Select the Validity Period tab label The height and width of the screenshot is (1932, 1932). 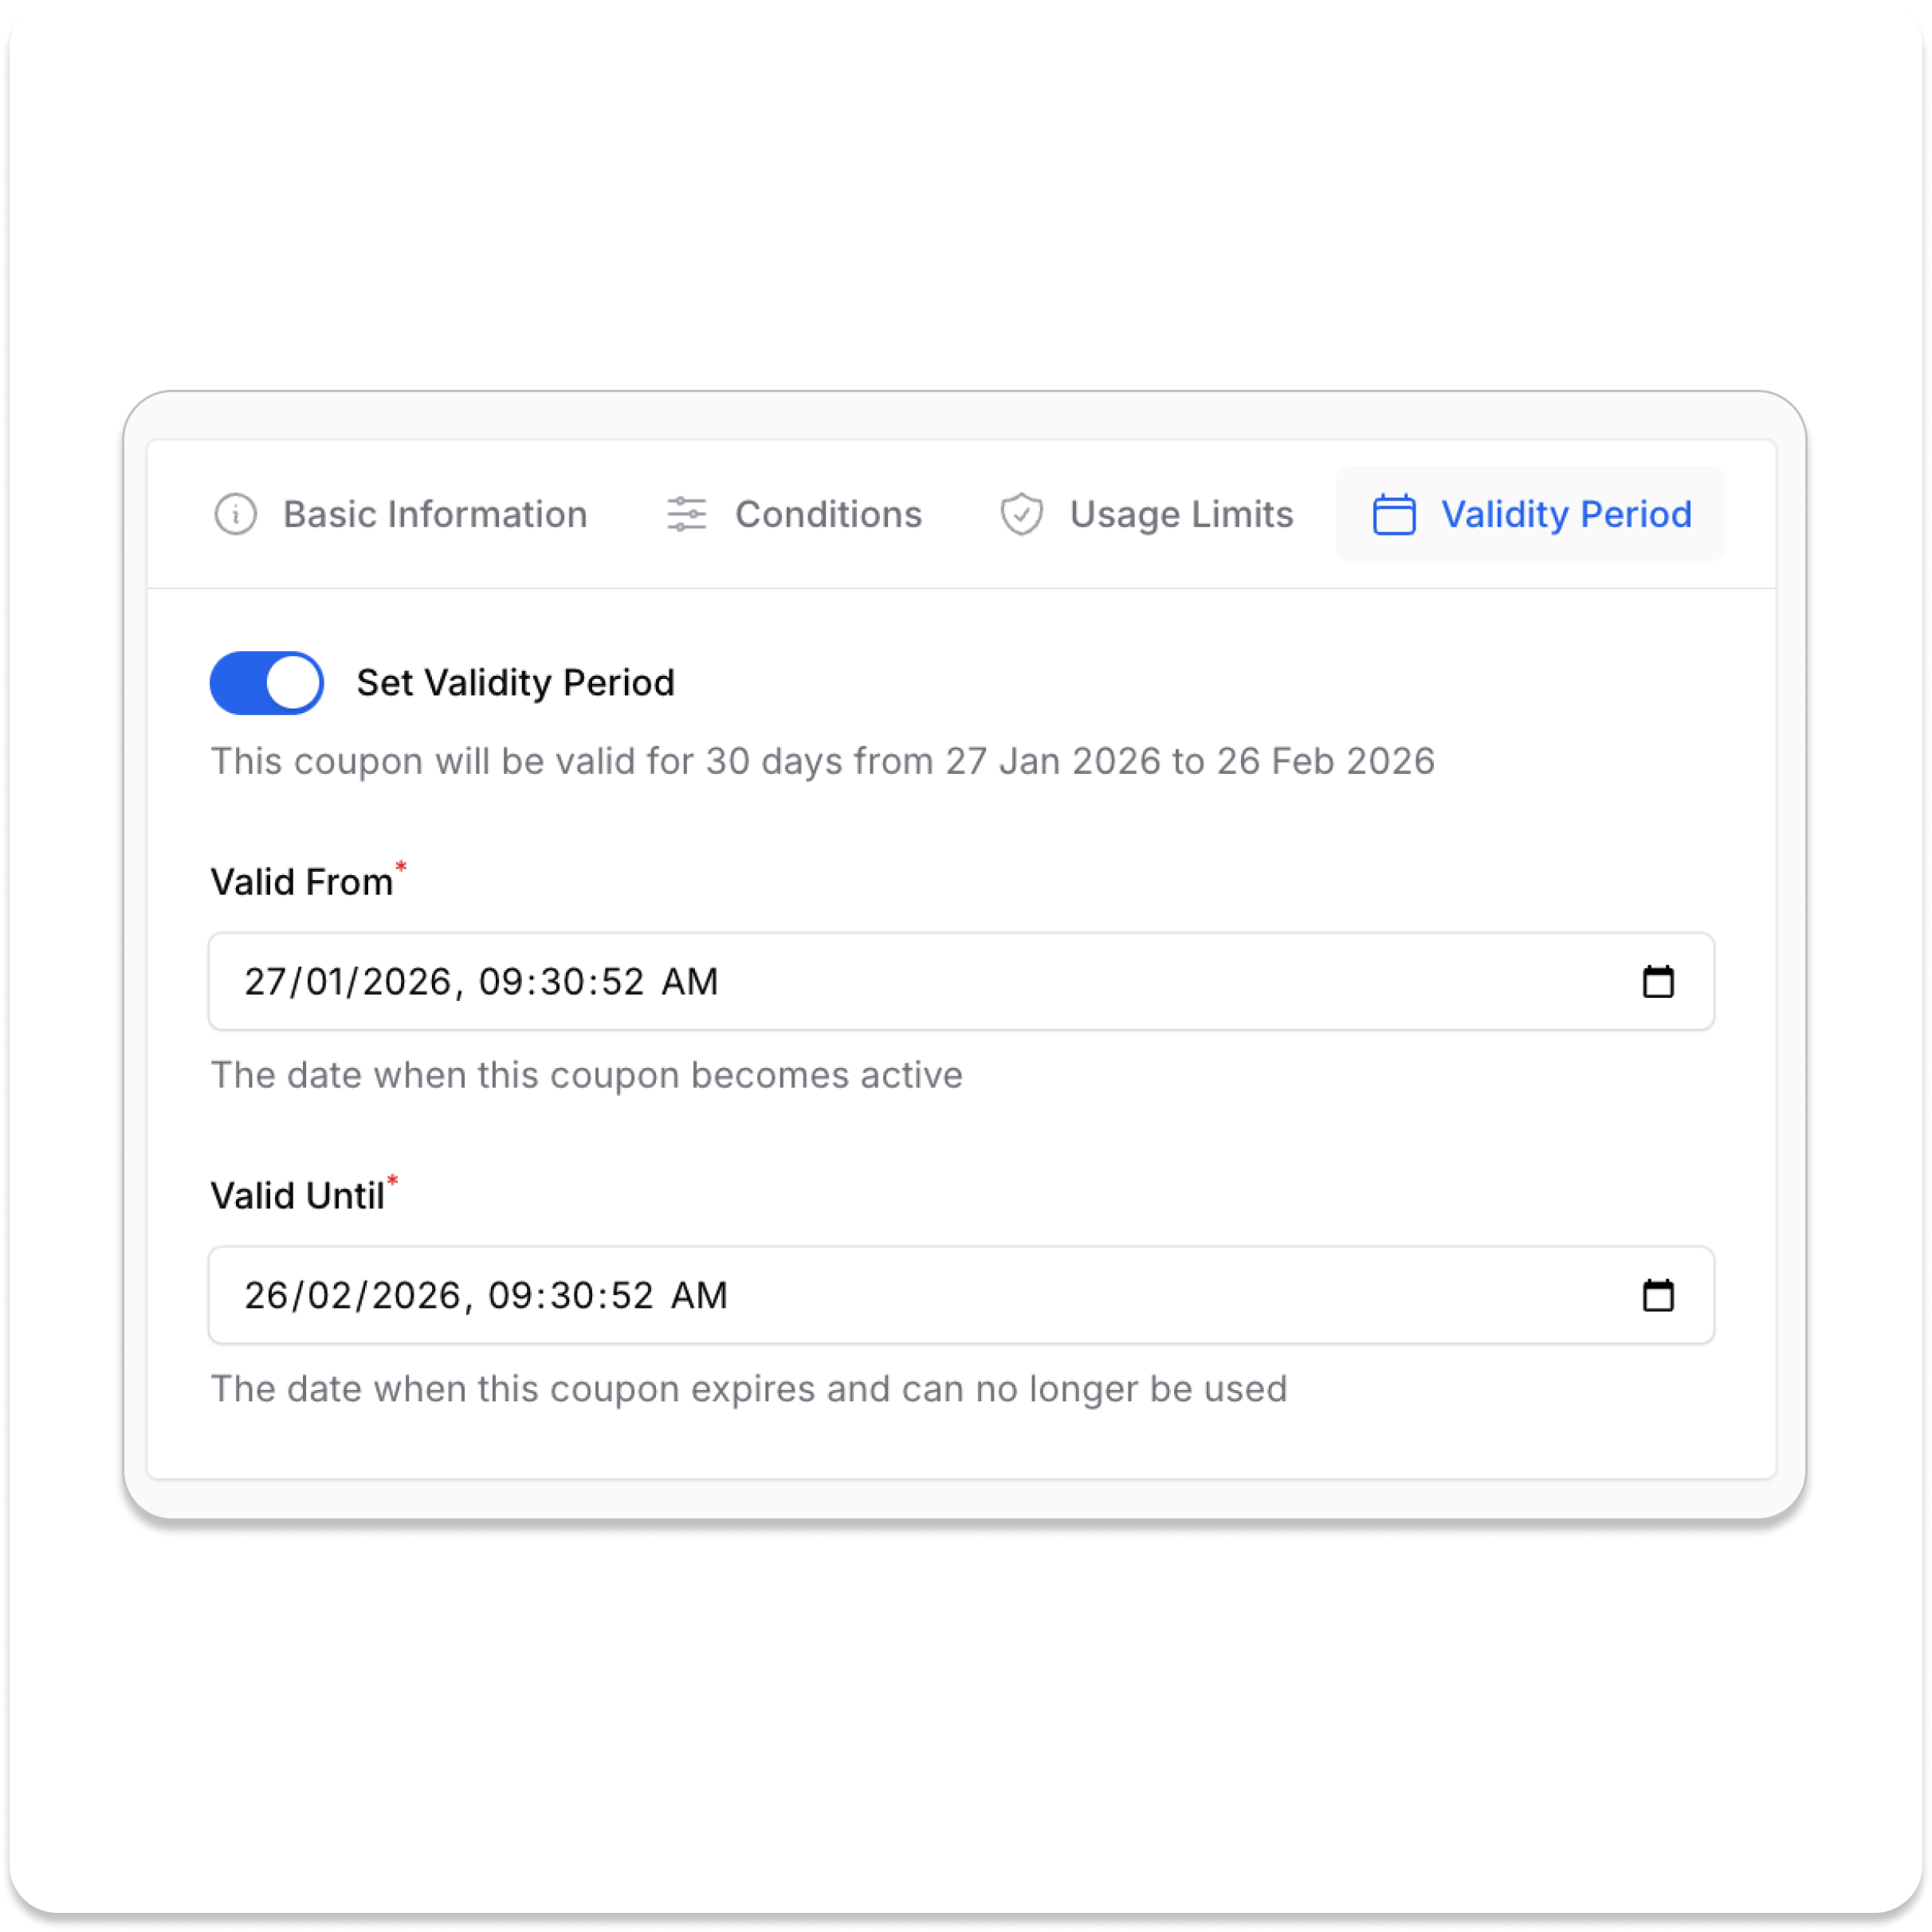(1566, 514)
